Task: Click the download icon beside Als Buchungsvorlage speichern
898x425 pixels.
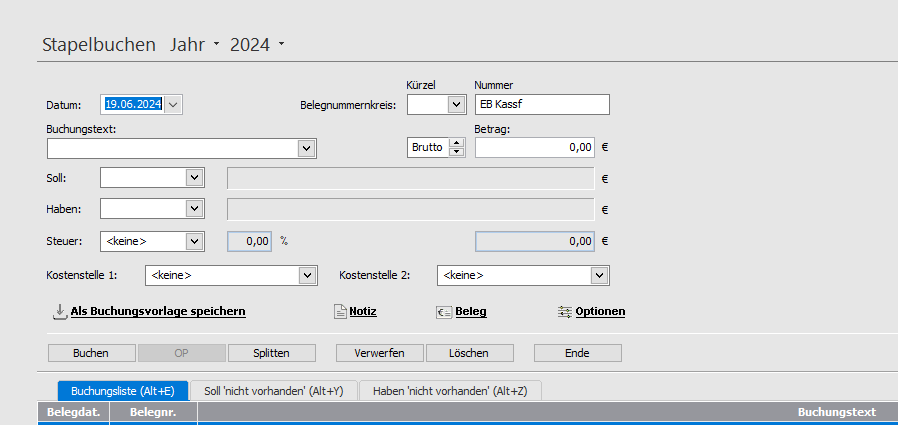Action: point(59,312)
